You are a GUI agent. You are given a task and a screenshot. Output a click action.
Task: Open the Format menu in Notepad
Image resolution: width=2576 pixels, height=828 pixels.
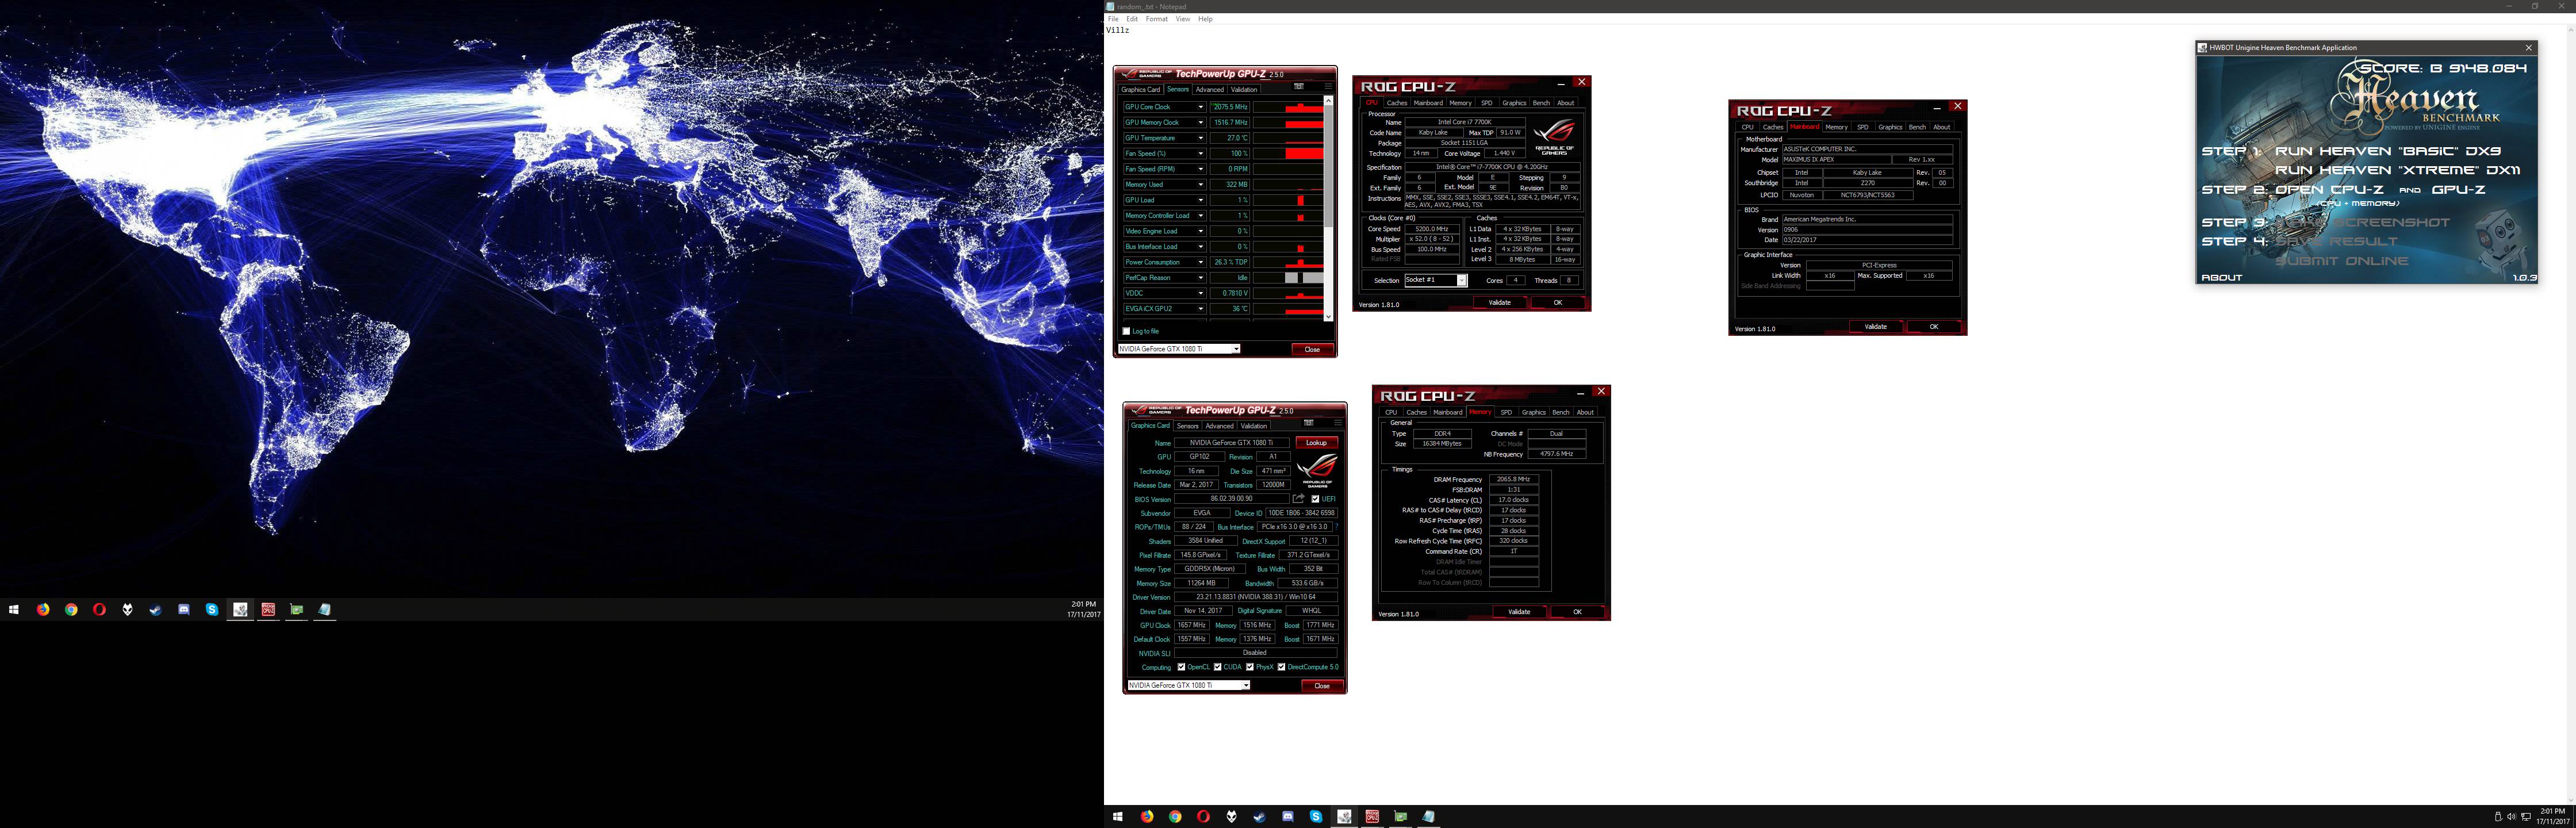point(1156,19)
